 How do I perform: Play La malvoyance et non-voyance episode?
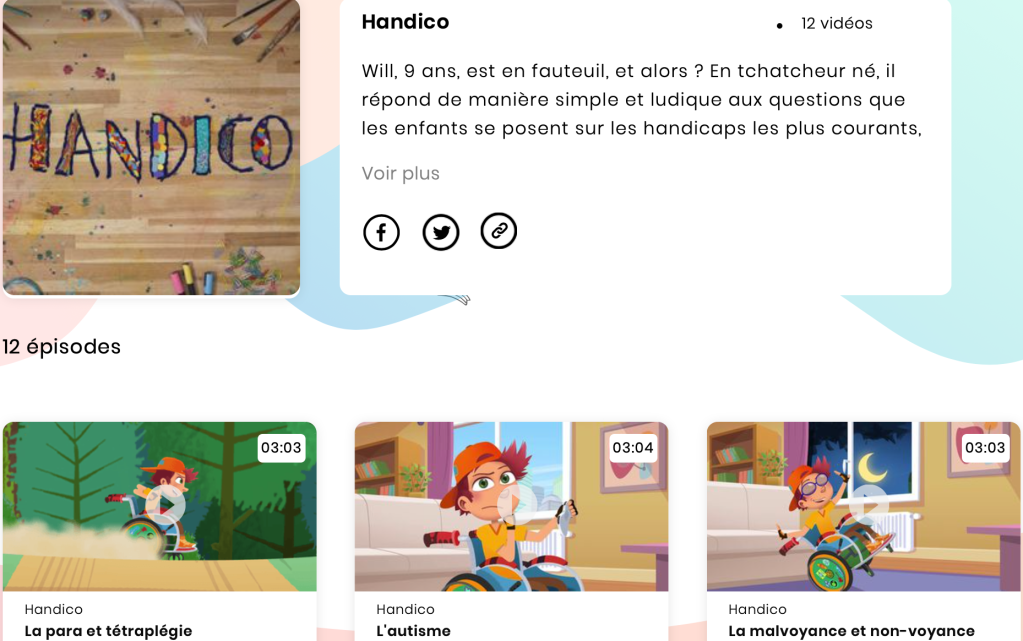(x=870, y=505)
